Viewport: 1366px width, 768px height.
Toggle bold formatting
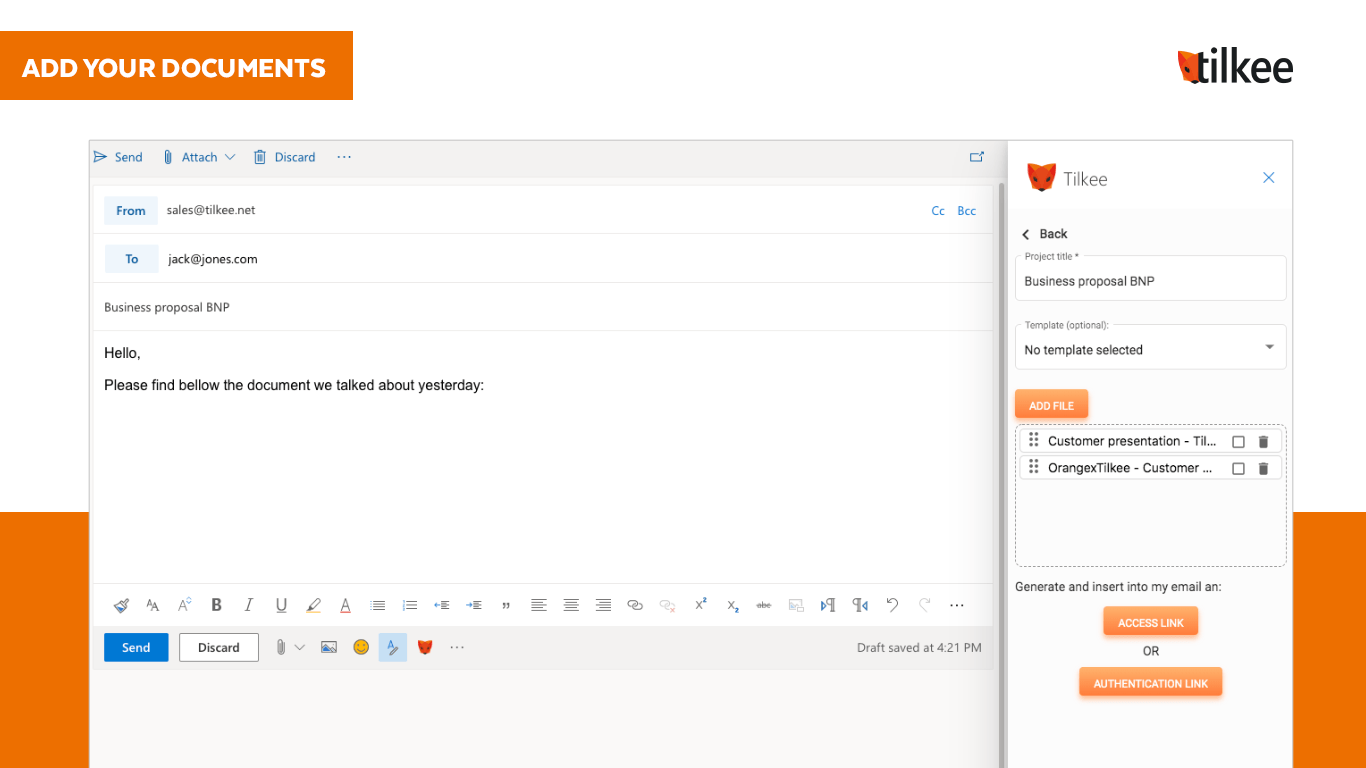(x=216, y=605)
